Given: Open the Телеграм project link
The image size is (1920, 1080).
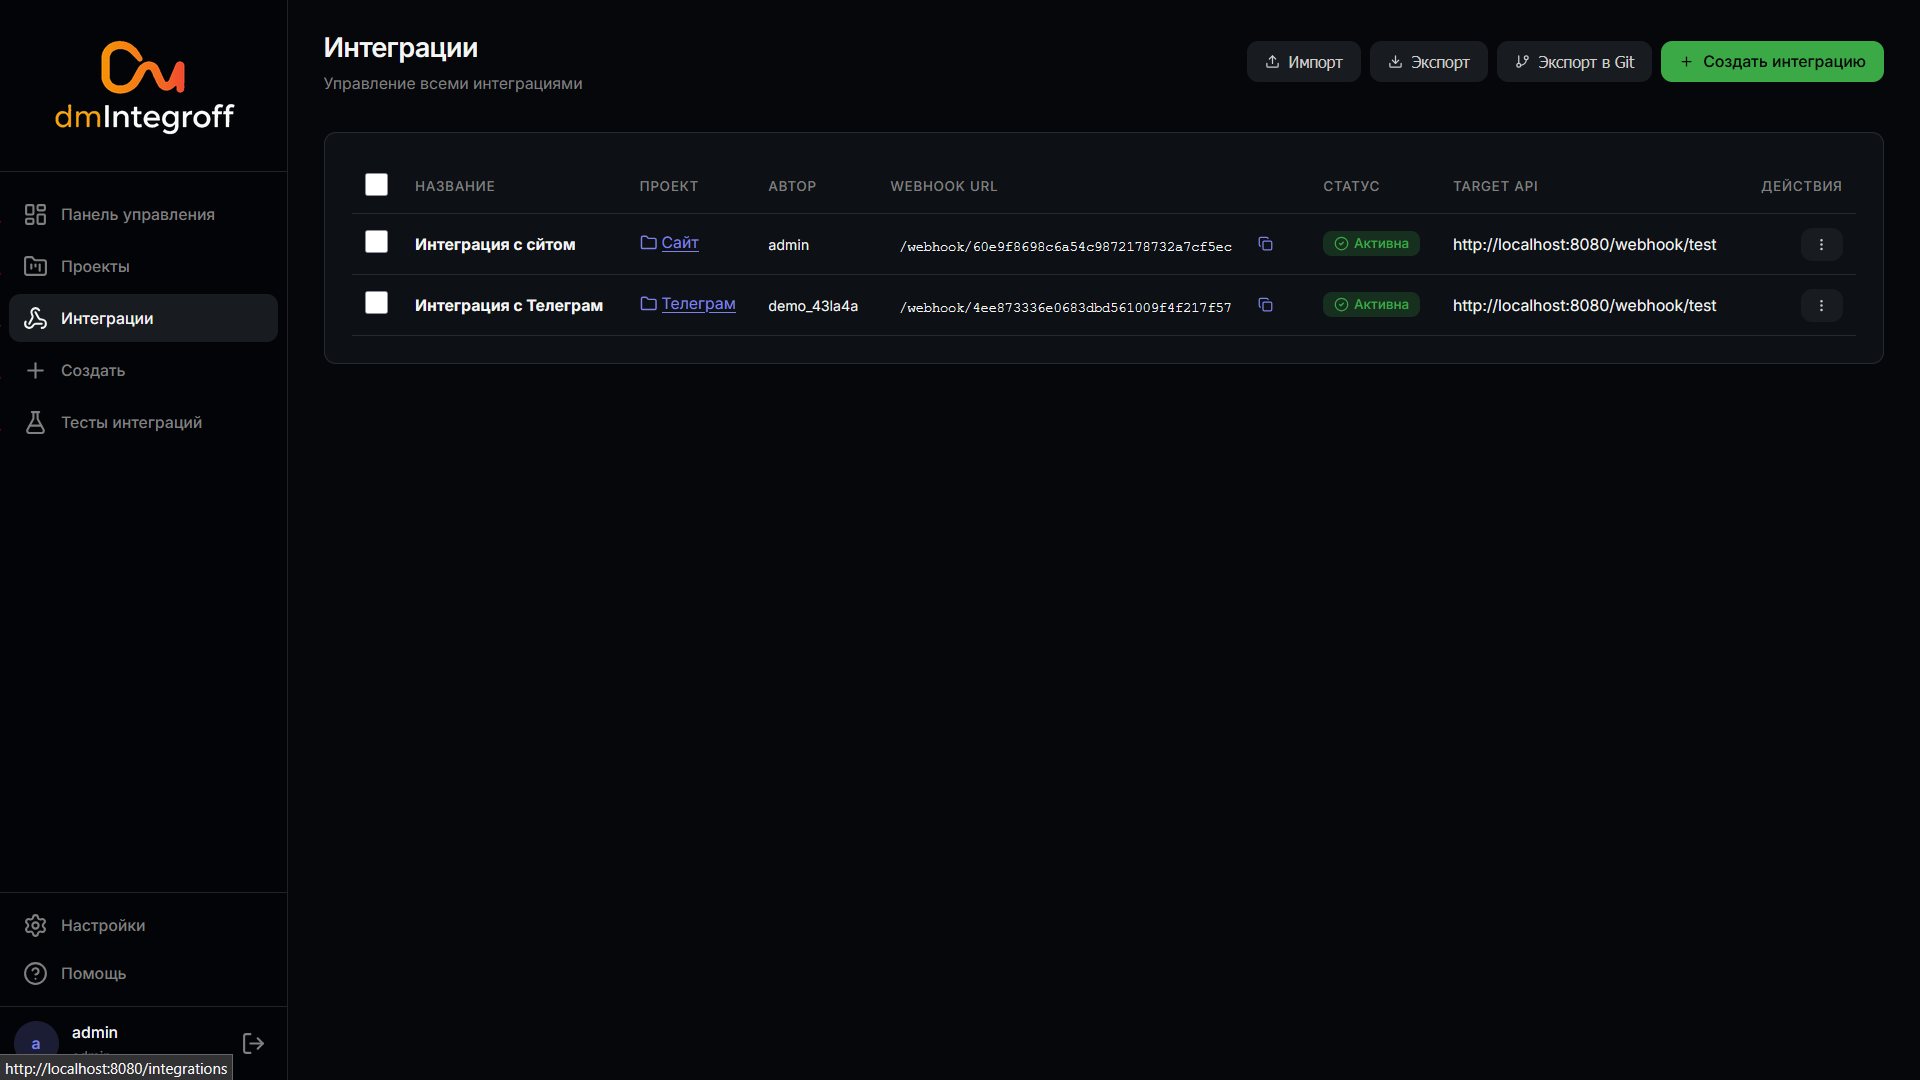Looking at the screenshot, I should click(698, 303).
